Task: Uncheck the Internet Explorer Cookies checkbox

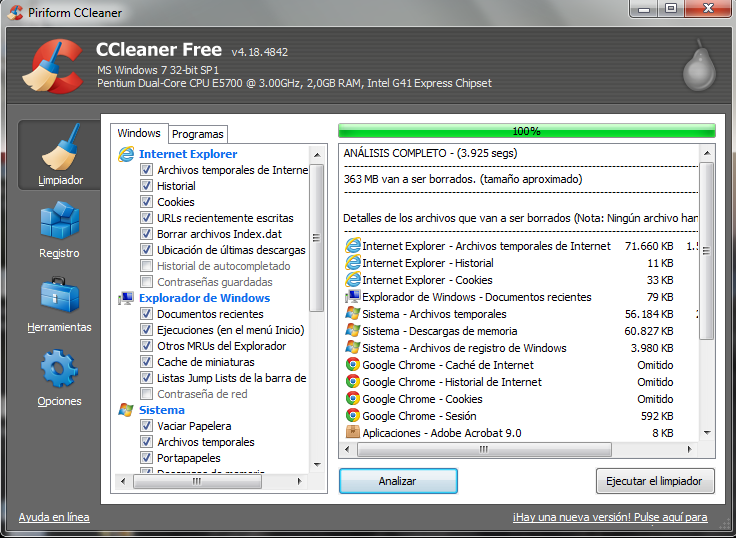Action: [x=147, y=202]
